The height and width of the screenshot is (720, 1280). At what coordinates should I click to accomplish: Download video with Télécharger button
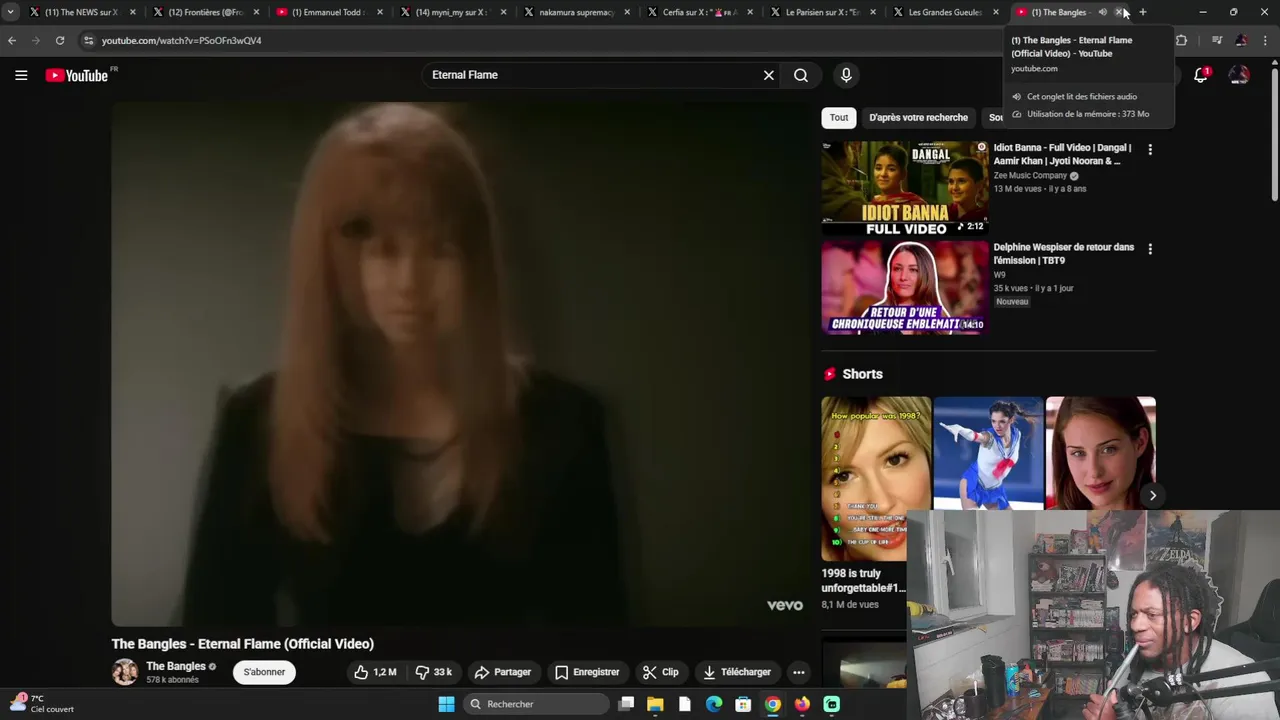[x=736, y=672]
